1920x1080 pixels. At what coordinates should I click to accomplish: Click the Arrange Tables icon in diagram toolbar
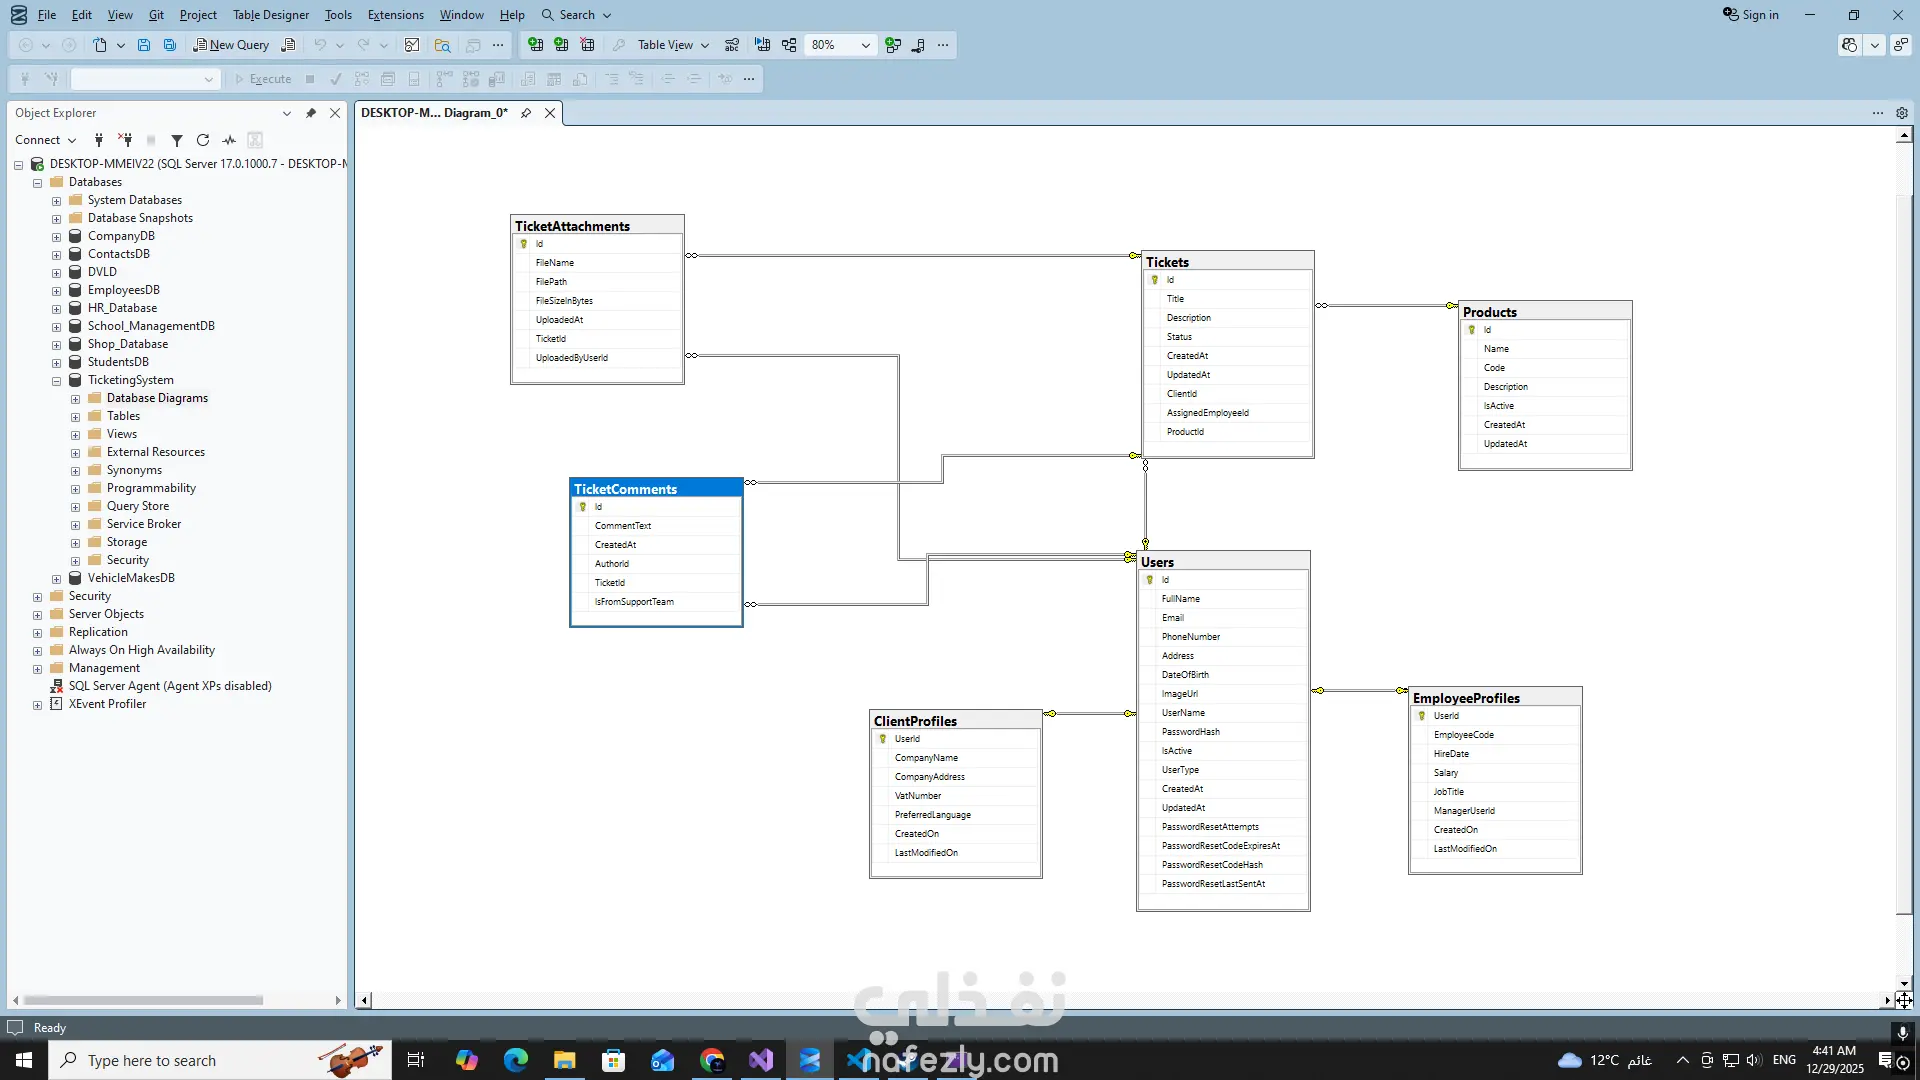(x=789, y=45)
